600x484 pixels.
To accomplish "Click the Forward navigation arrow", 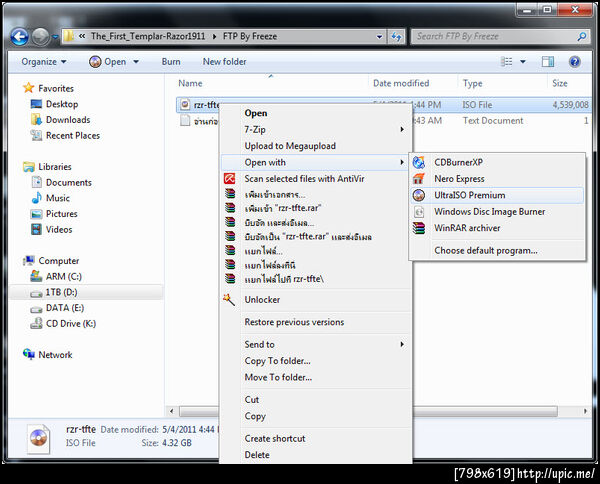I will click(40, 37).
